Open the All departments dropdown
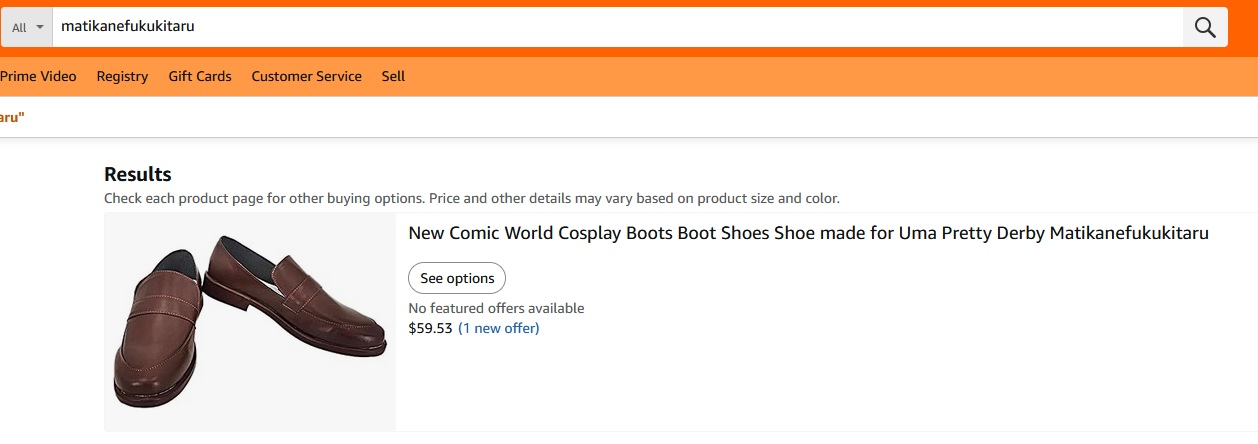 [27, 27]
